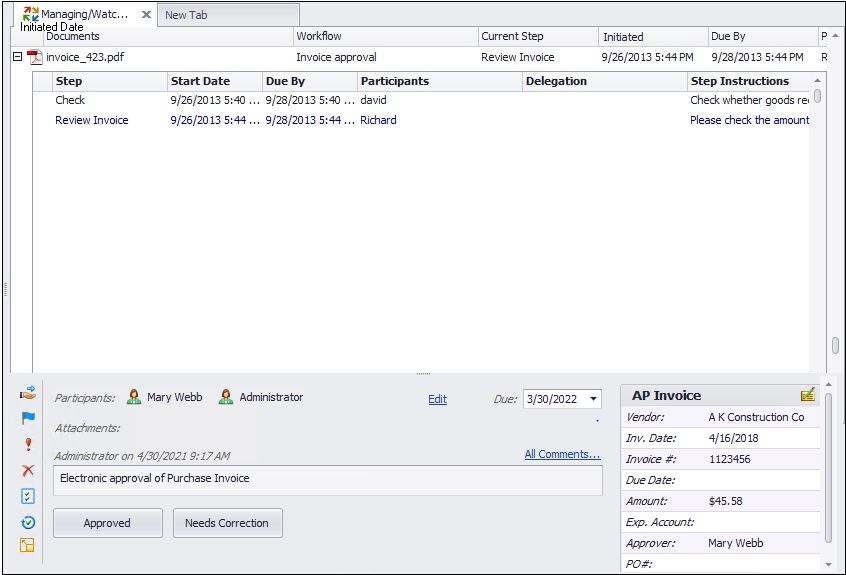The height and width of the screenshot is (575, 846).
Task: Click the Delegation column header
Action: click(x=605, y=81)
